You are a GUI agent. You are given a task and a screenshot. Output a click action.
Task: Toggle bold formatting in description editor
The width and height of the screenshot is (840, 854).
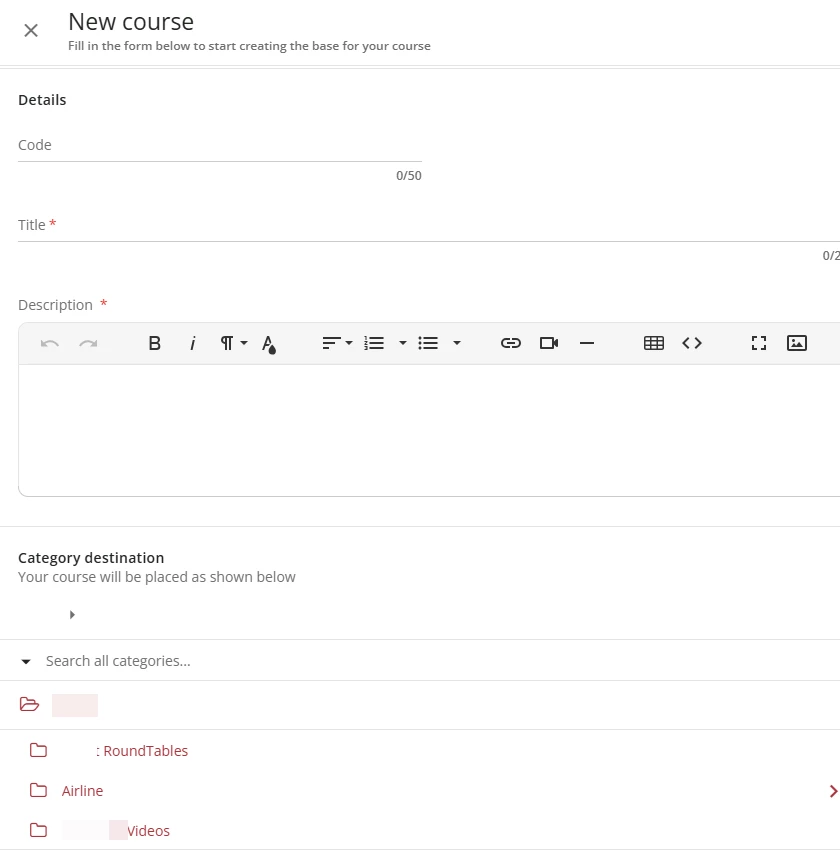tap(155, 343)
